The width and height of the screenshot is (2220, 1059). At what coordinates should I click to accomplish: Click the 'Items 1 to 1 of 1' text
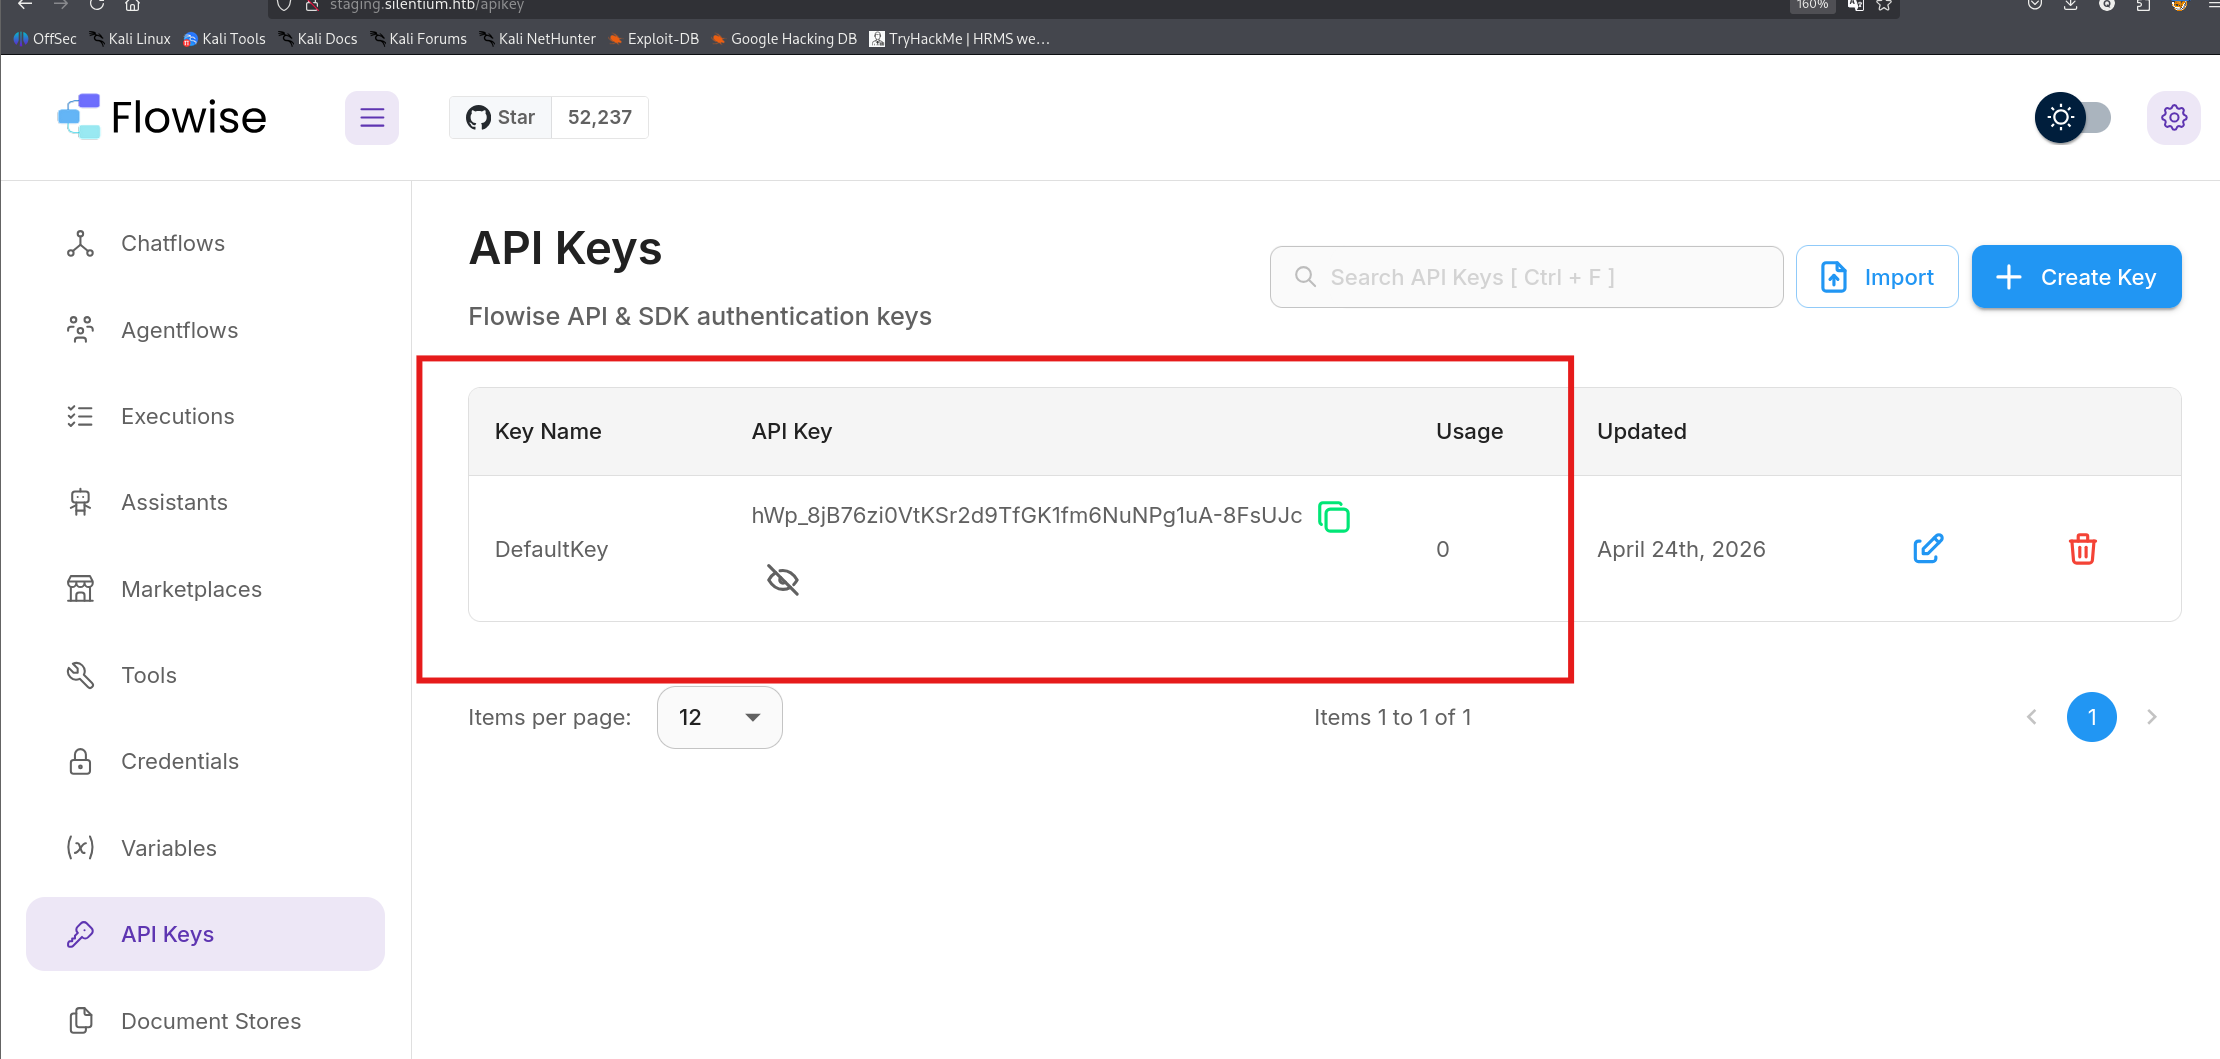point(1393,717)
